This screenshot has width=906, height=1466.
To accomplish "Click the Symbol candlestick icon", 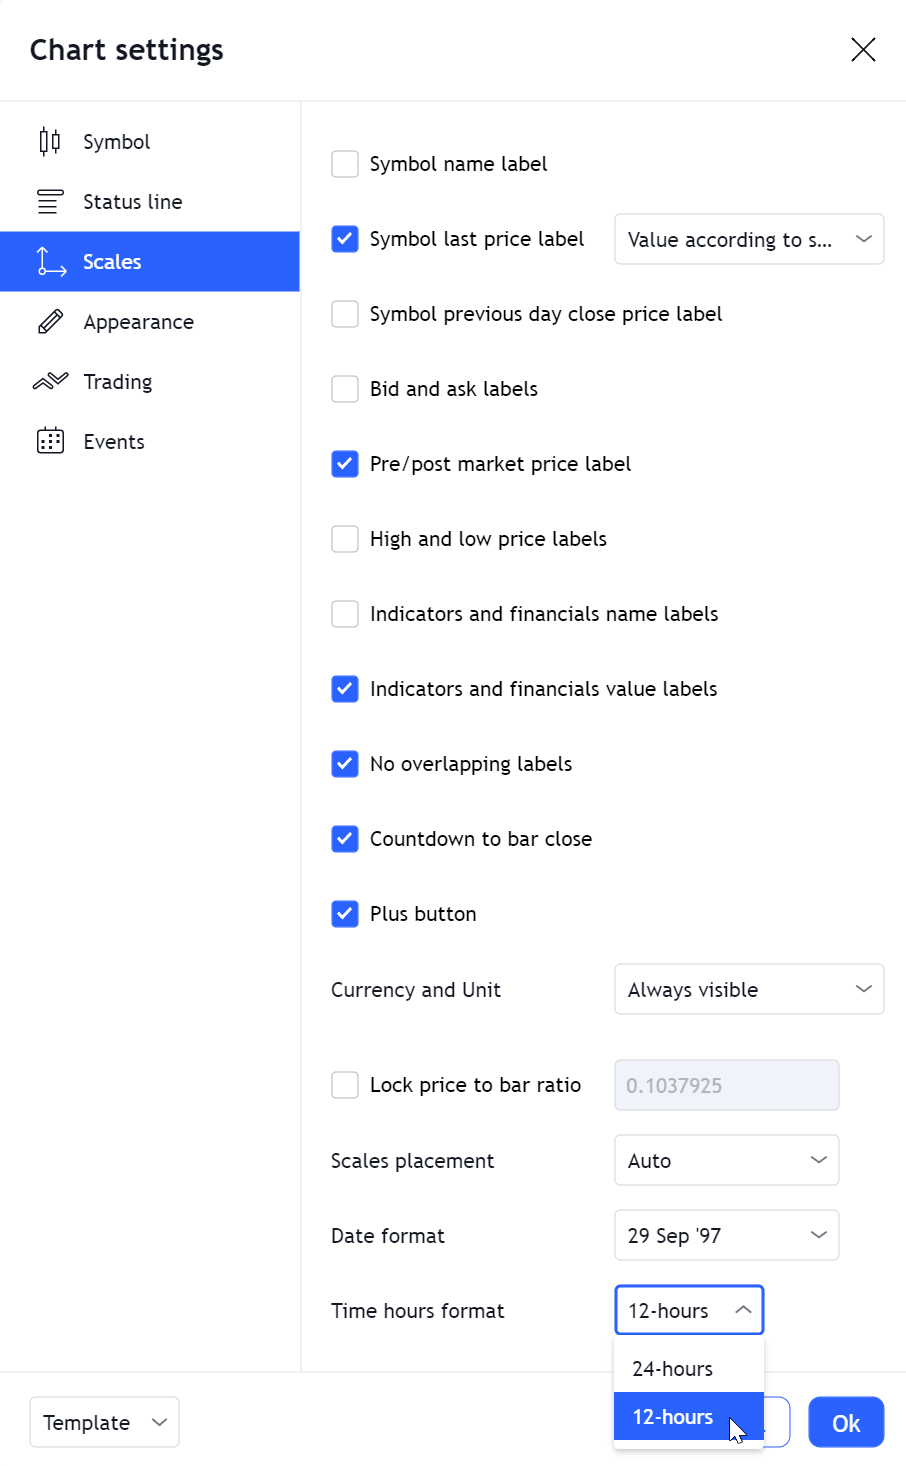I will coord(50,141).
